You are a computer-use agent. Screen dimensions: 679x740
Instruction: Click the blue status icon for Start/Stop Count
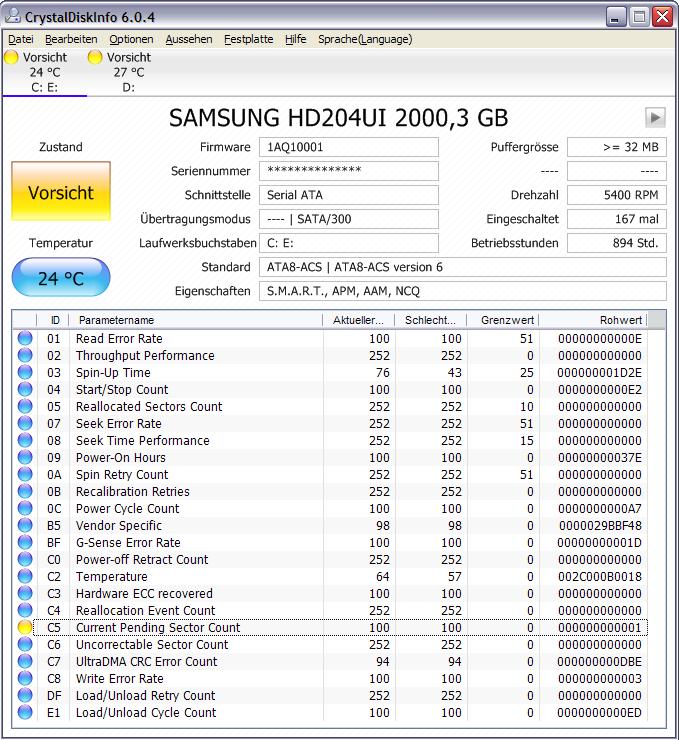25,389
